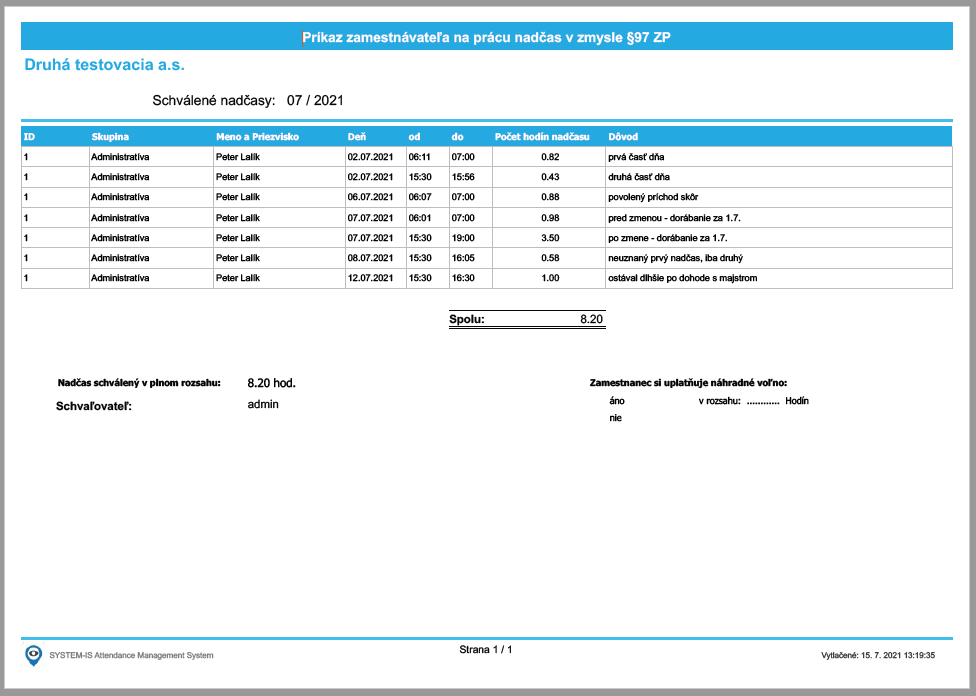Click the date '06.07.2021'
The width and height of the screenshot is (976, 696).
[x=370, y=197]
